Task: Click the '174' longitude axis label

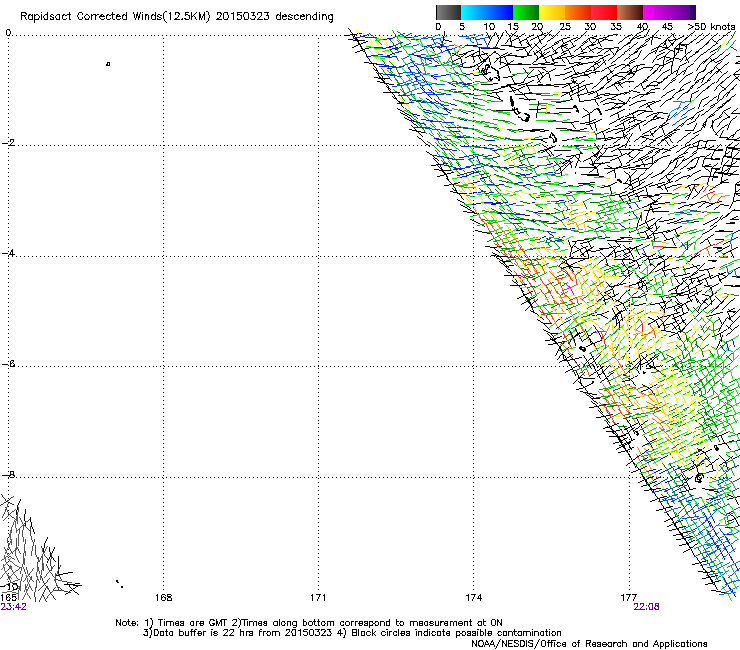Action: (x=473, y=598)
